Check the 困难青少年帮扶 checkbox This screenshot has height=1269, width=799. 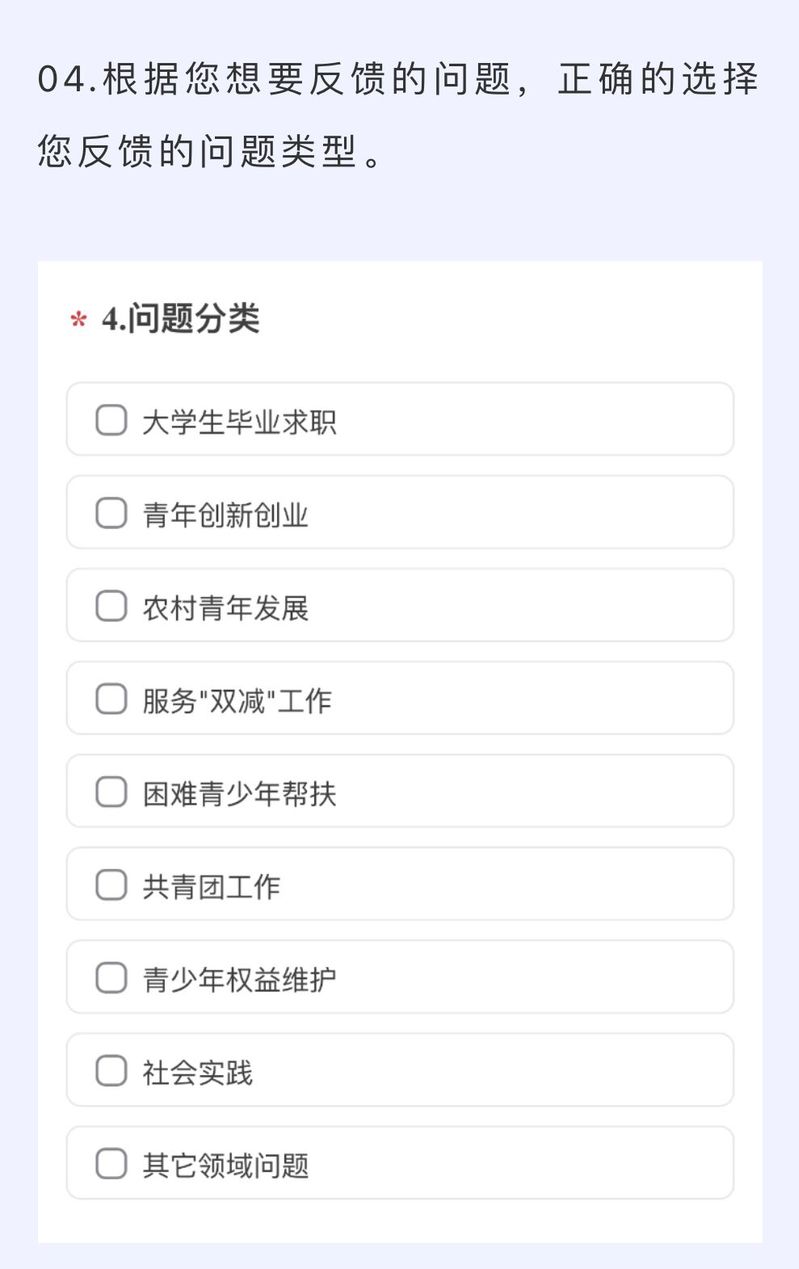111,792
